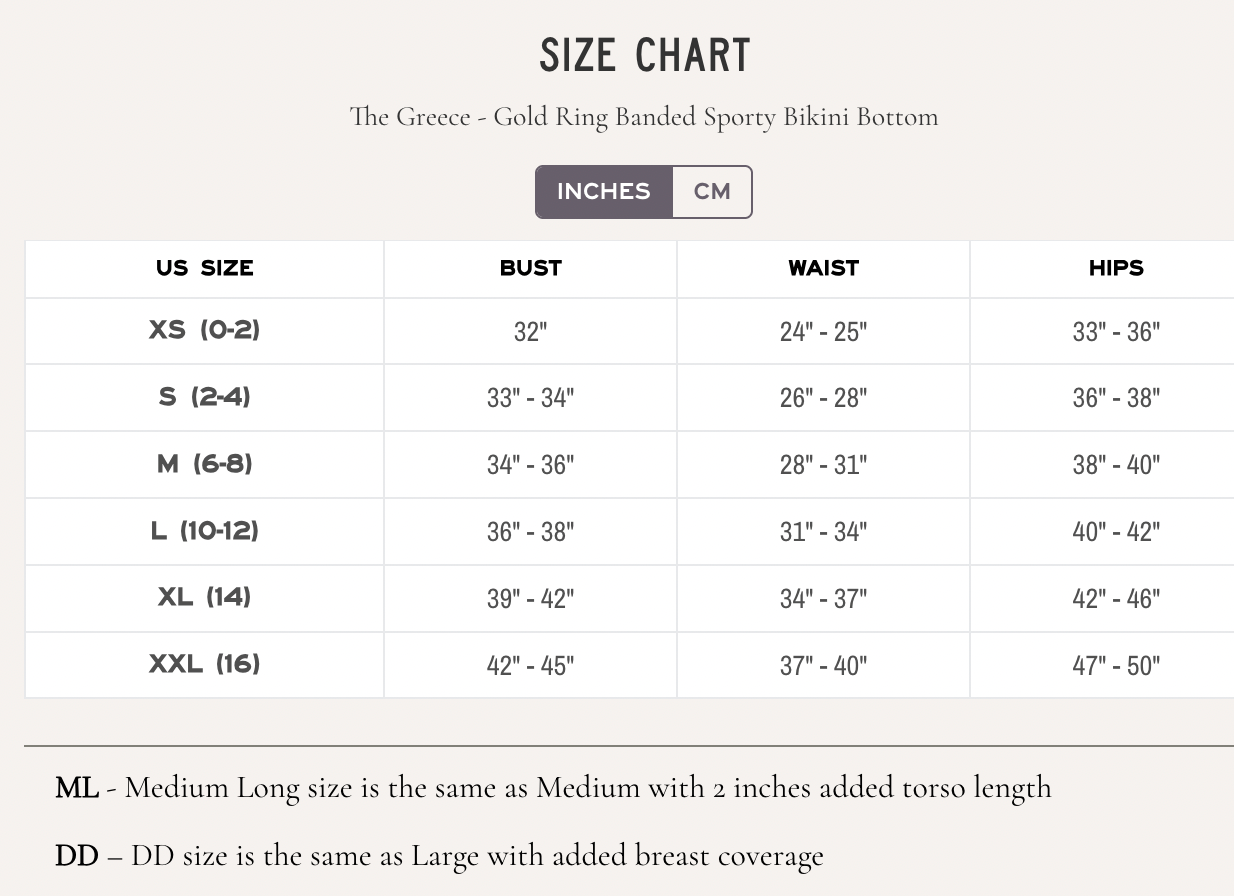This screenshot has width=1234, height=896.
Task: Click the XS bust value 32"
Action: click(530, 332)
